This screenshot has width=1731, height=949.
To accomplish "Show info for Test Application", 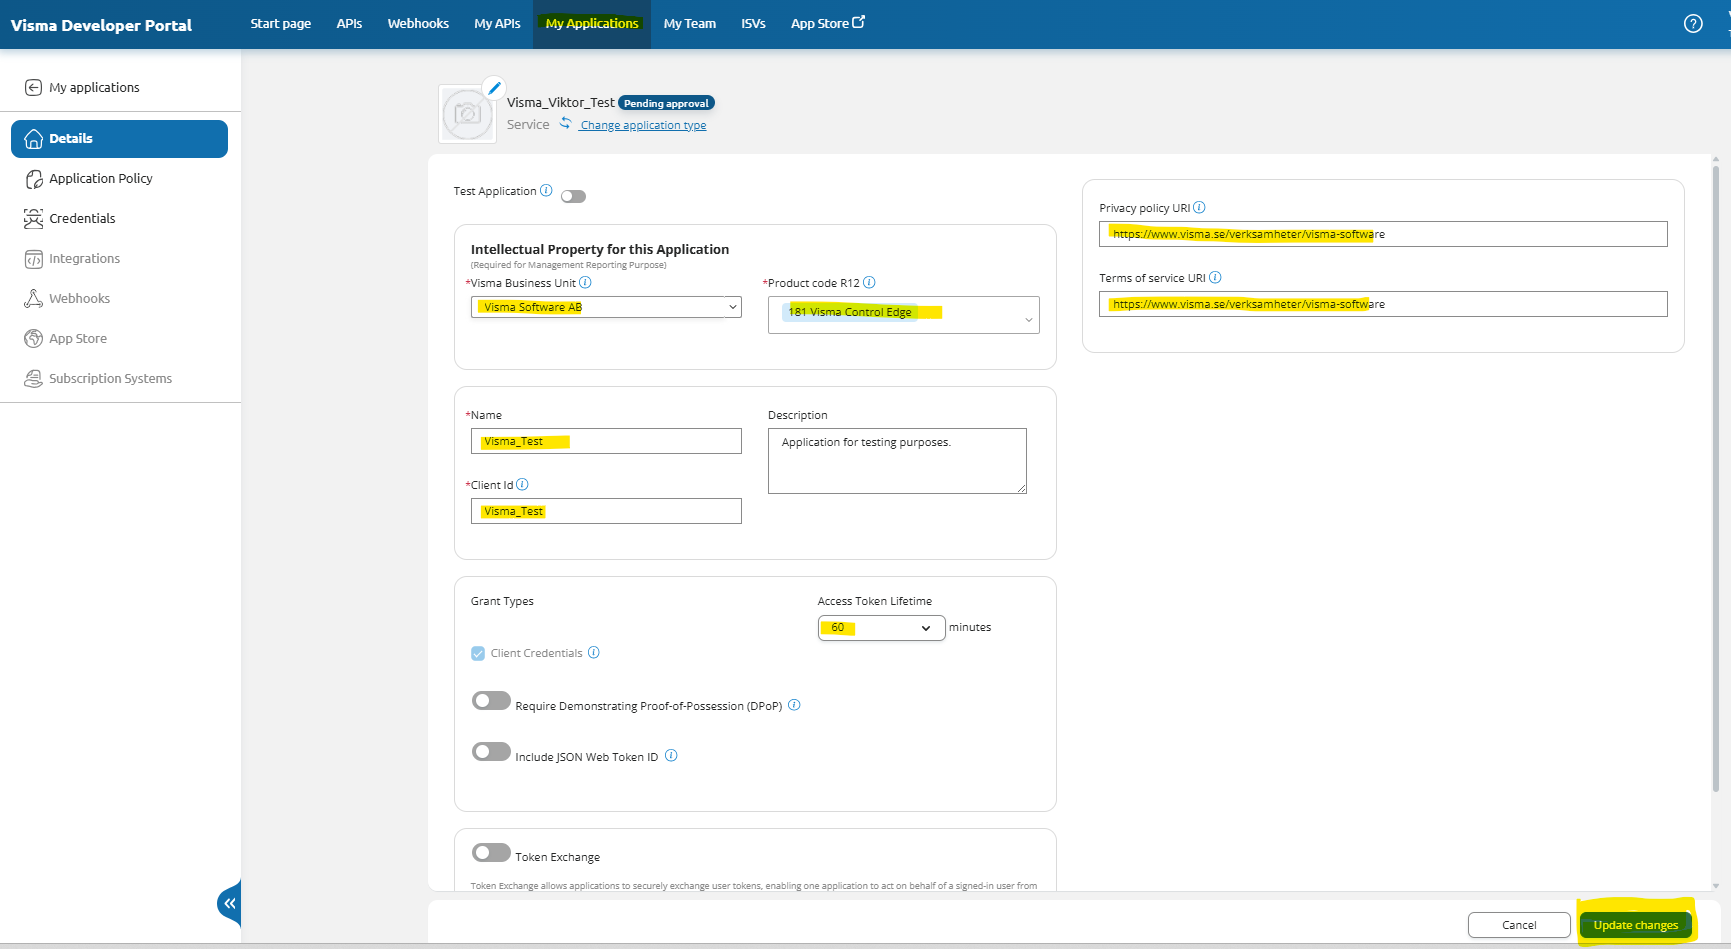I will [x=546, y=190].
